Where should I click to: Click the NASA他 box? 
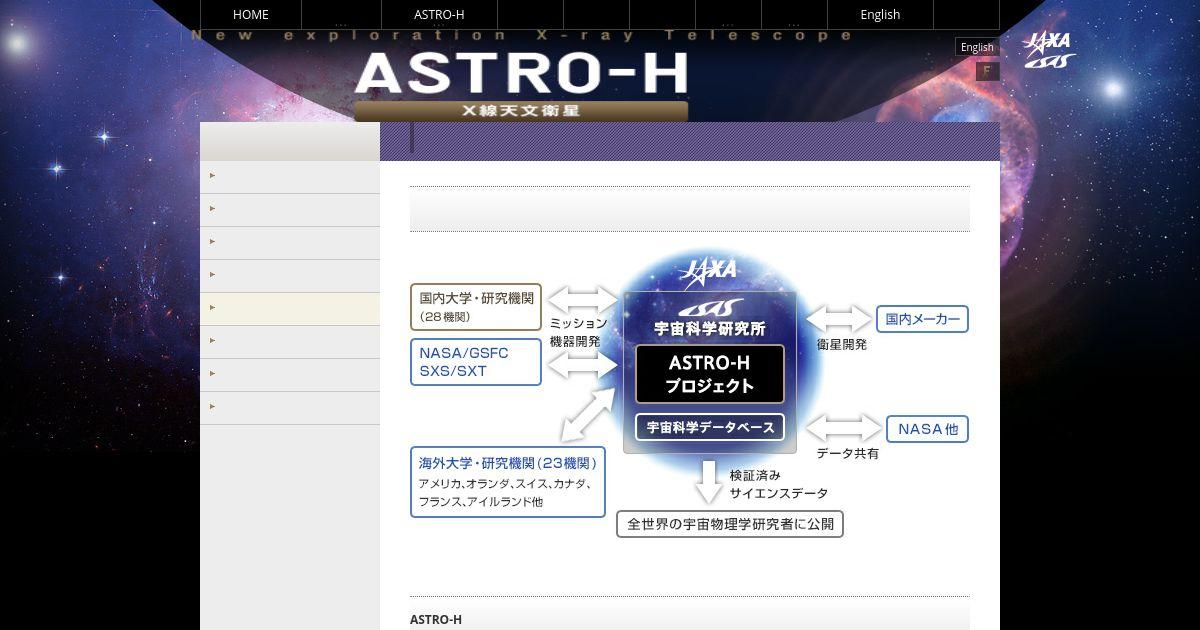pyautogui.click(x=927, y=429)
